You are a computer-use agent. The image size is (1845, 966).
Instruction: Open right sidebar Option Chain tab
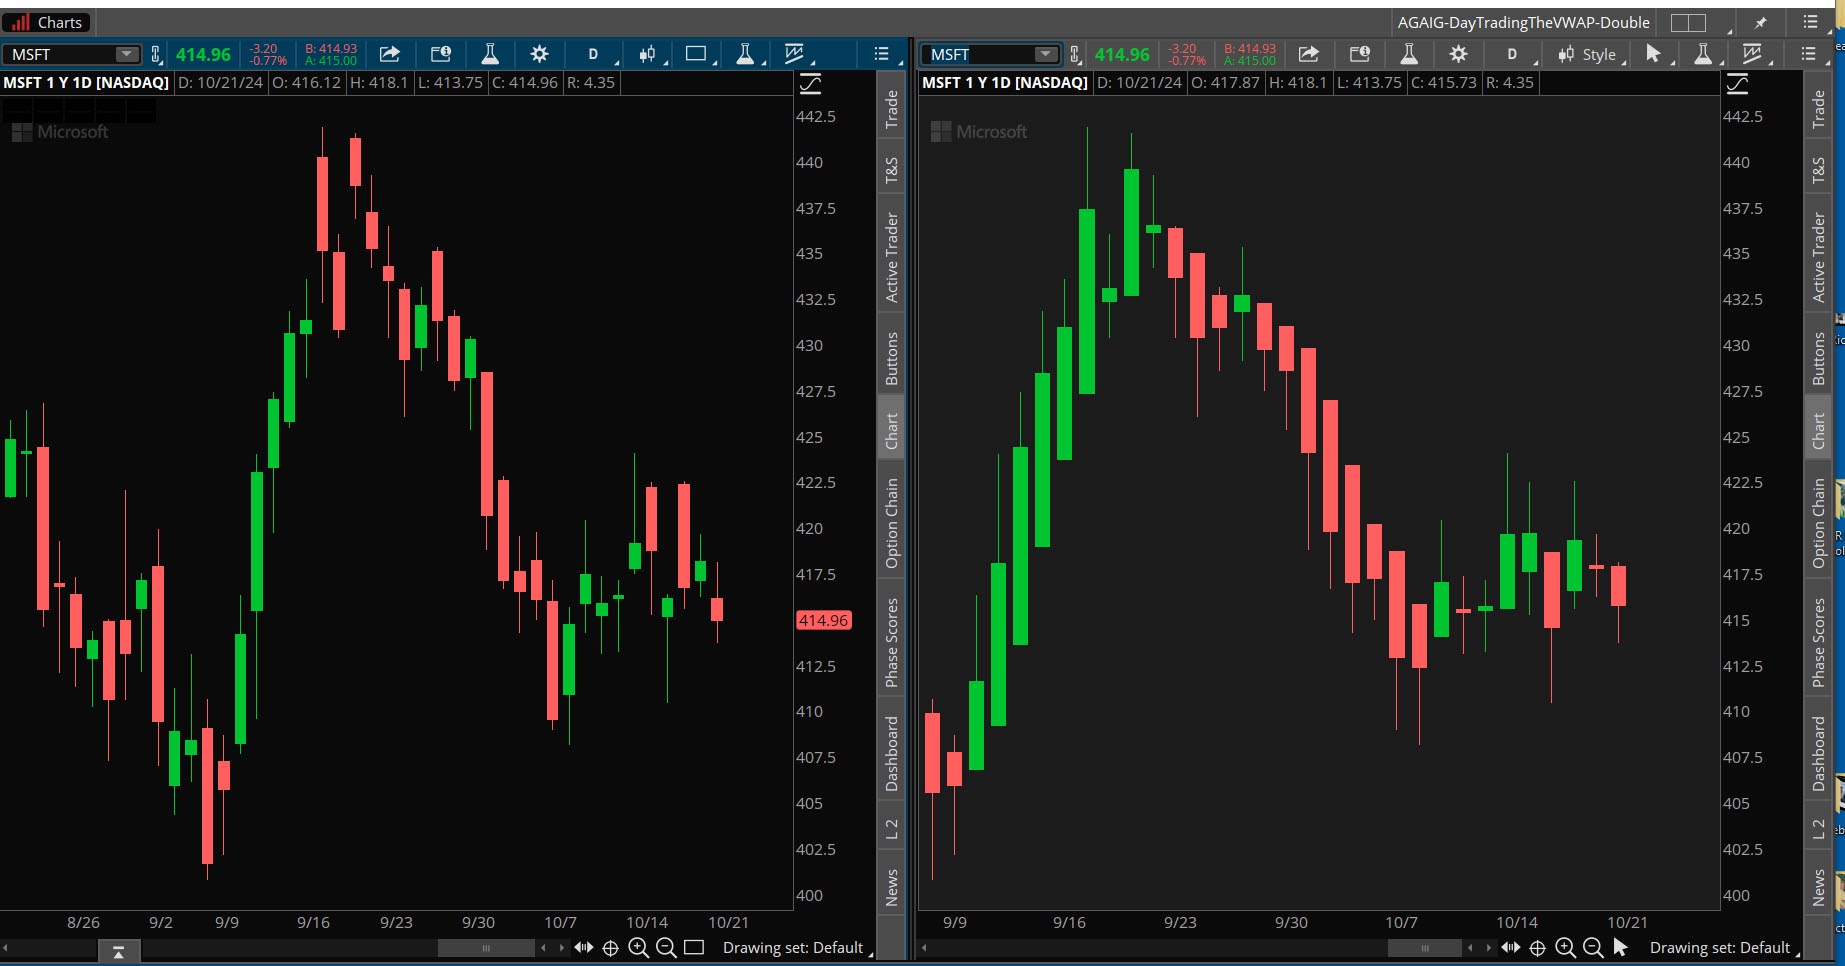(1818, 523)
